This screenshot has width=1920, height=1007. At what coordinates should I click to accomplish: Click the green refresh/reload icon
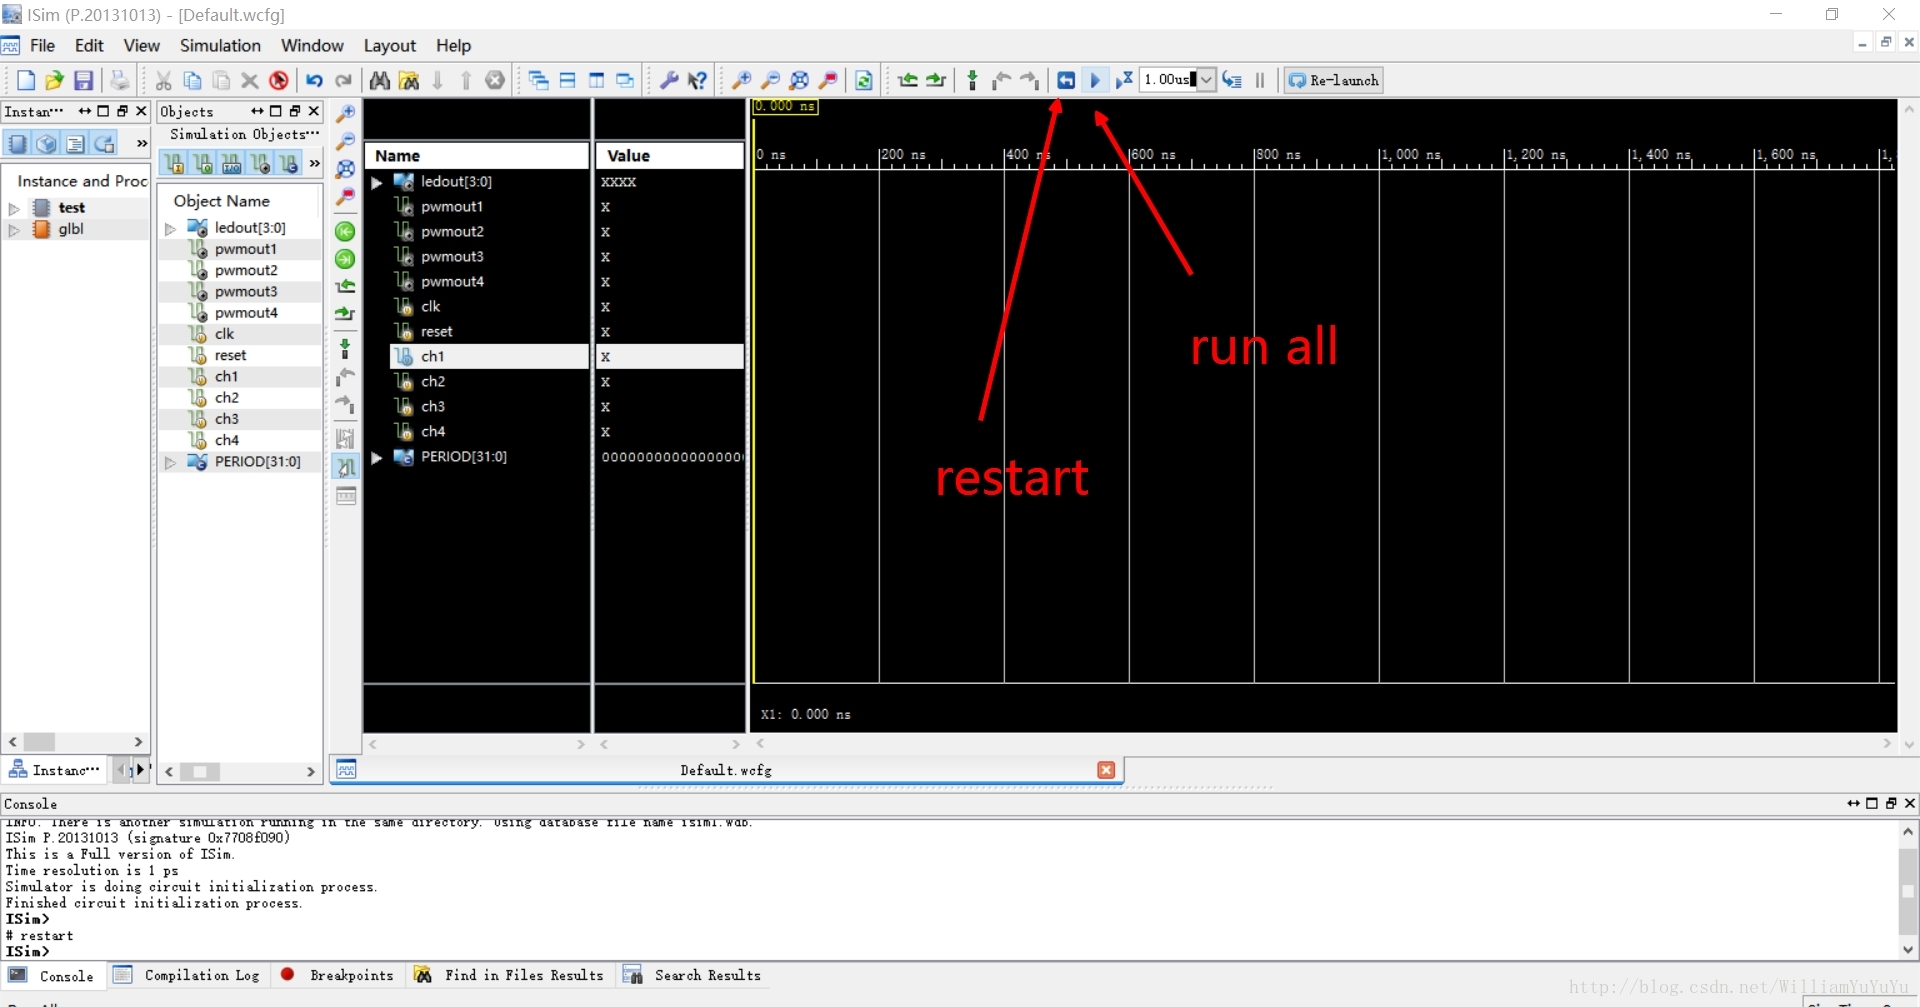click(864, 80)
